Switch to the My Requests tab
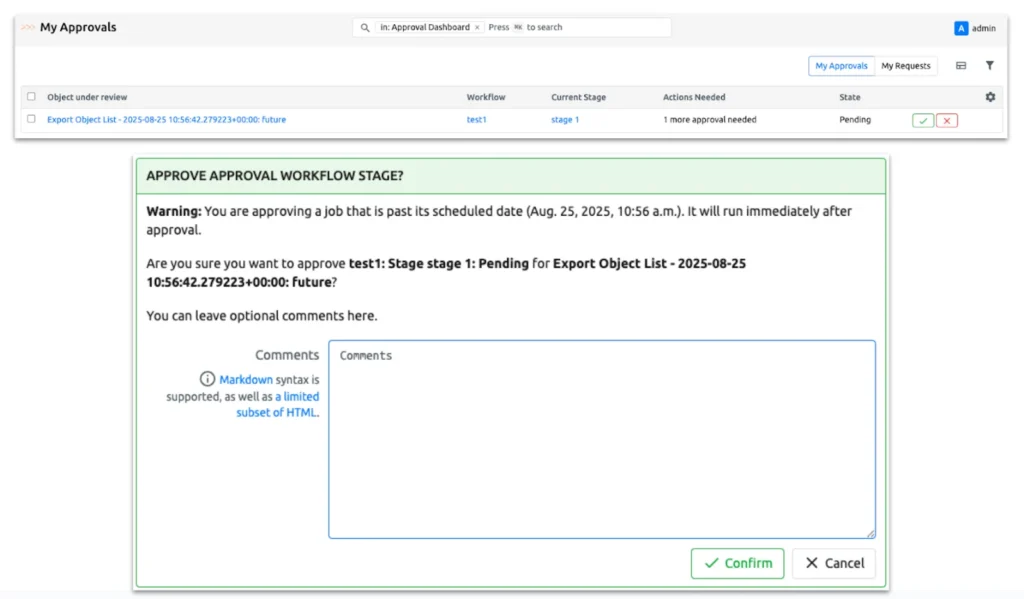This screenshot has height=599, width=1024. 905,65
